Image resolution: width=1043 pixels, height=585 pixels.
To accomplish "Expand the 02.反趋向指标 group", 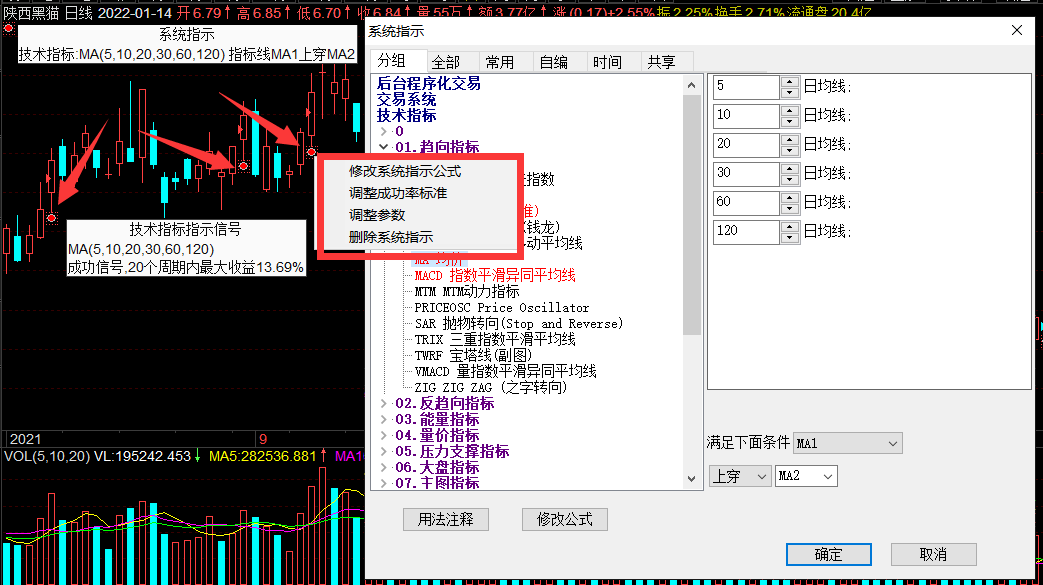I will tap(384, 403).
